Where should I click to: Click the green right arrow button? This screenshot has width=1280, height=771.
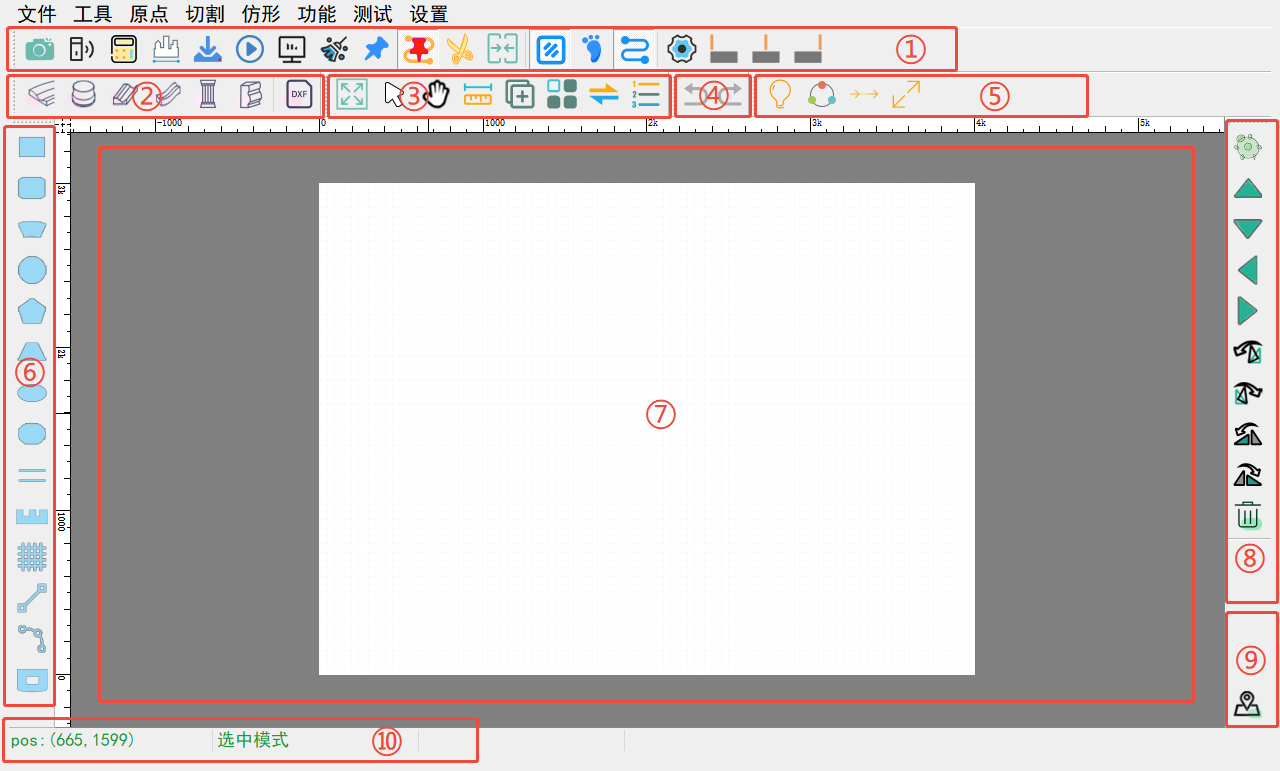pyautogui.click(x=1247, y=310)
